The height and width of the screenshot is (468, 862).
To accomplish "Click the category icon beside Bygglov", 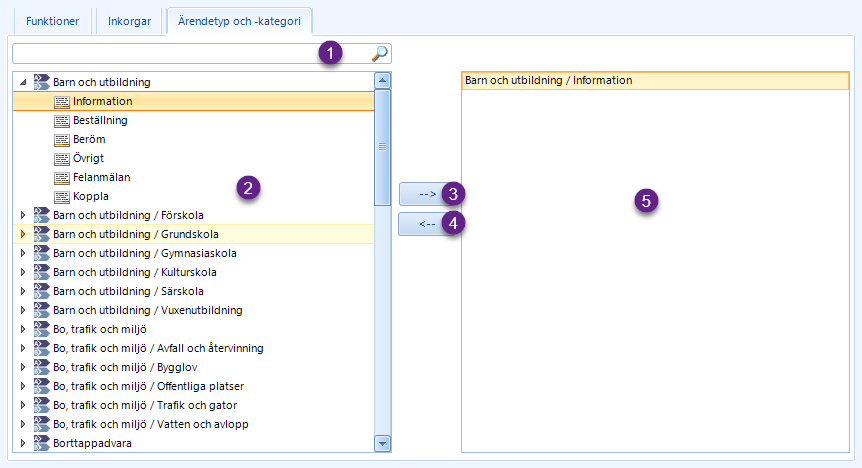I will tap(41, 367).
